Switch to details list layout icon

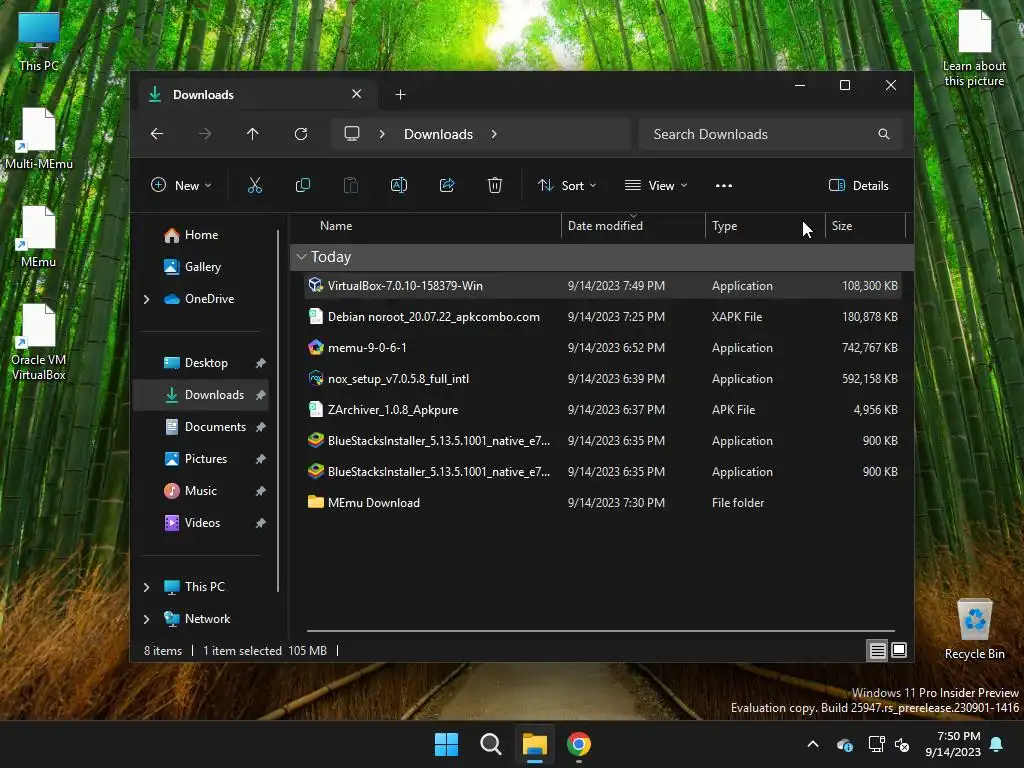[877, 650]
